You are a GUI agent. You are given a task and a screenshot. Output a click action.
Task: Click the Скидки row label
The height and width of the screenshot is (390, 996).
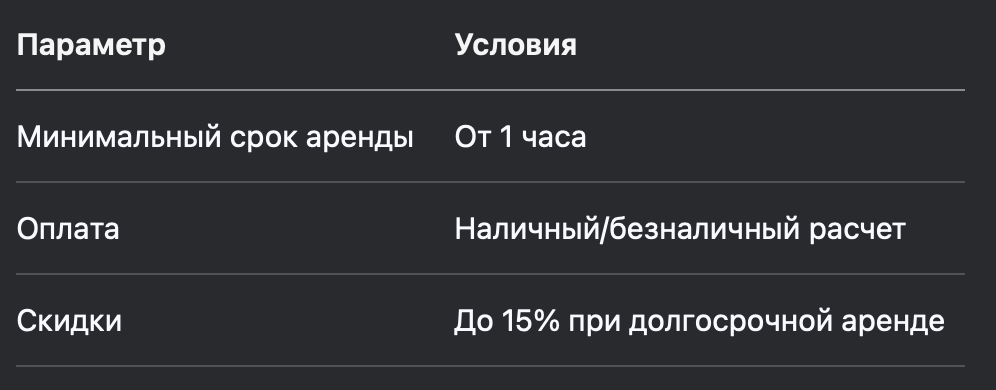click(x=69, y=321)
